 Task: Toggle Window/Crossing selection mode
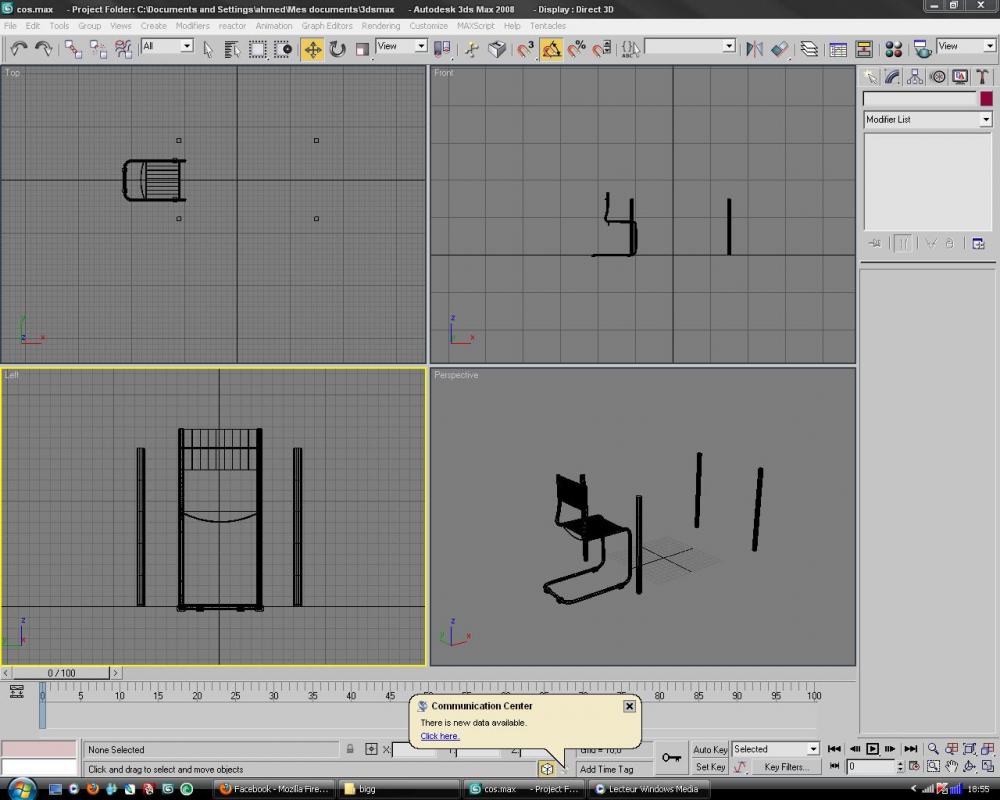283,49
